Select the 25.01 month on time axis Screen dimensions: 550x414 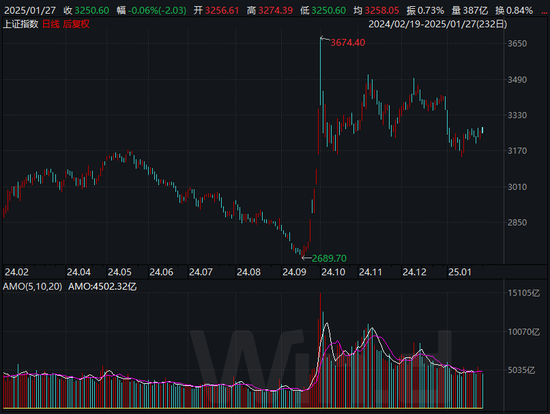[460, 272]
